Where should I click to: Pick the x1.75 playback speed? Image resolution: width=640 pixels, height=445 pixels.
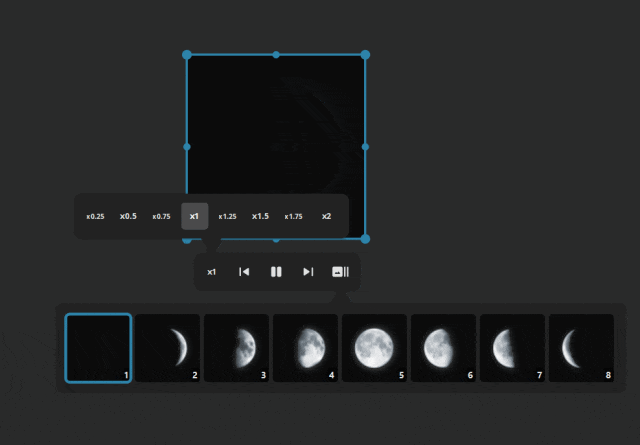point(293,216)
